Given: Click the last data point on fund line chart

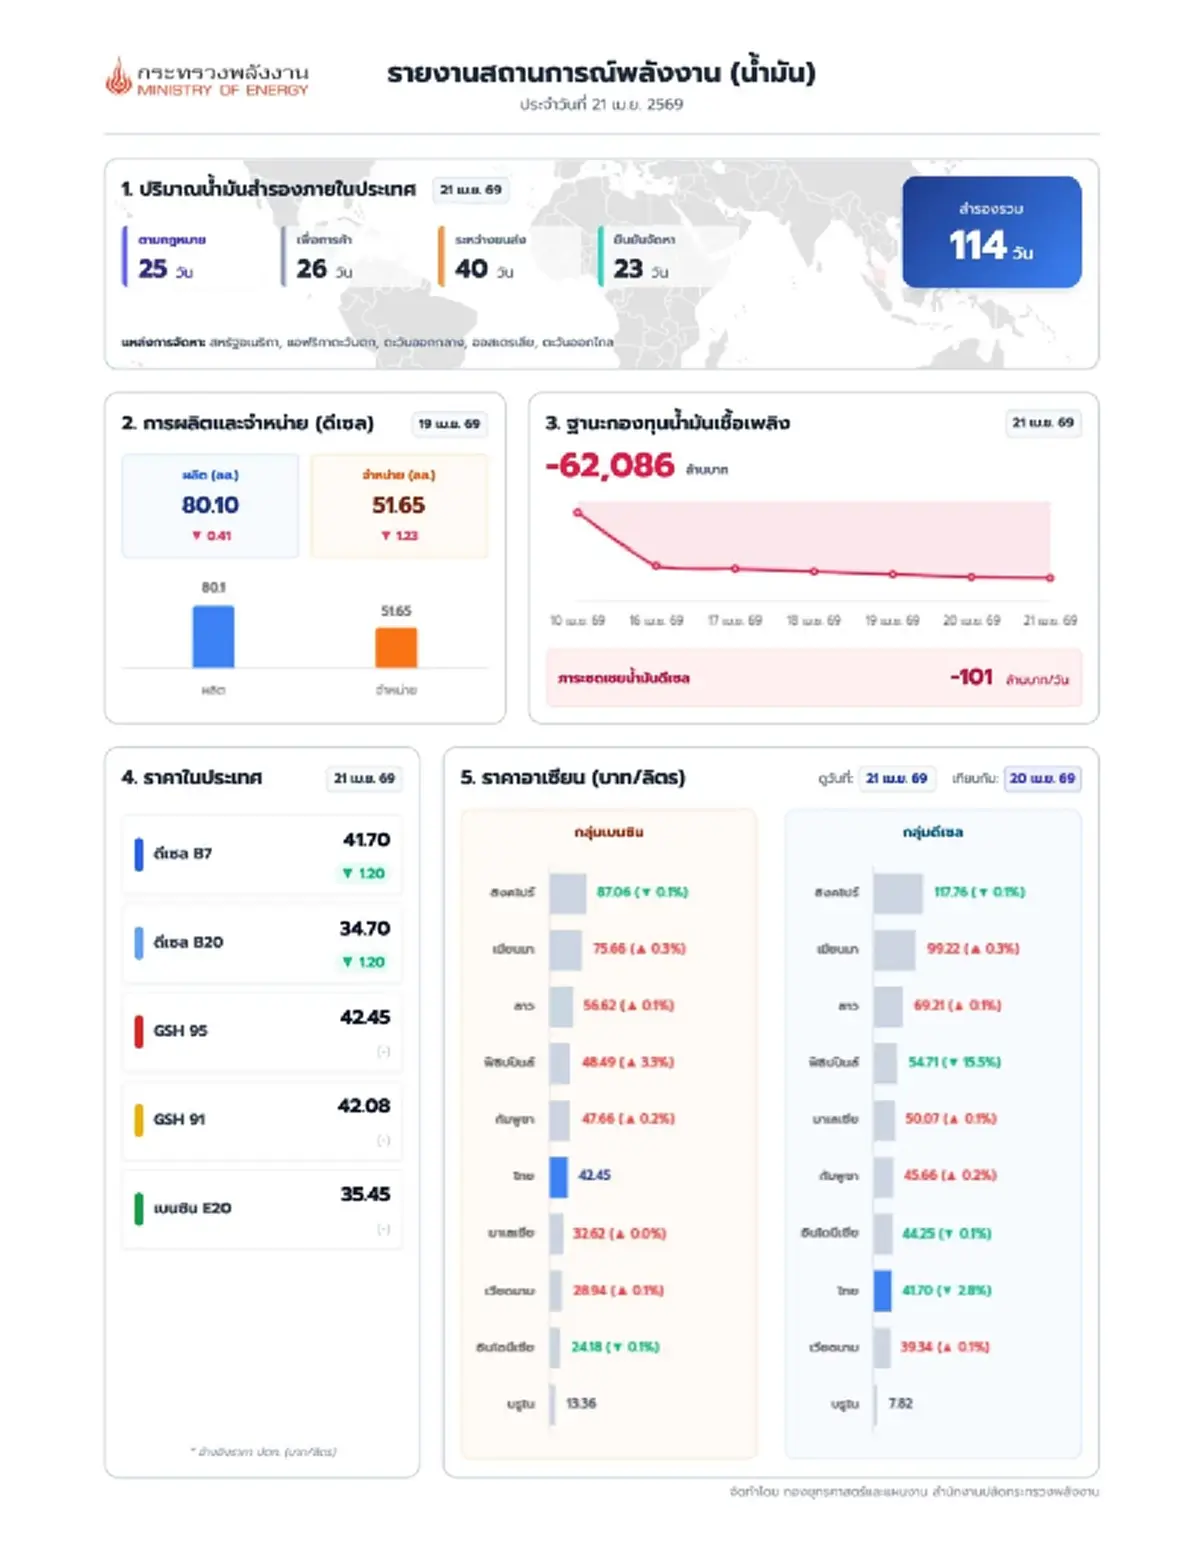Looking at the screenshot, I should (1050, 577).
